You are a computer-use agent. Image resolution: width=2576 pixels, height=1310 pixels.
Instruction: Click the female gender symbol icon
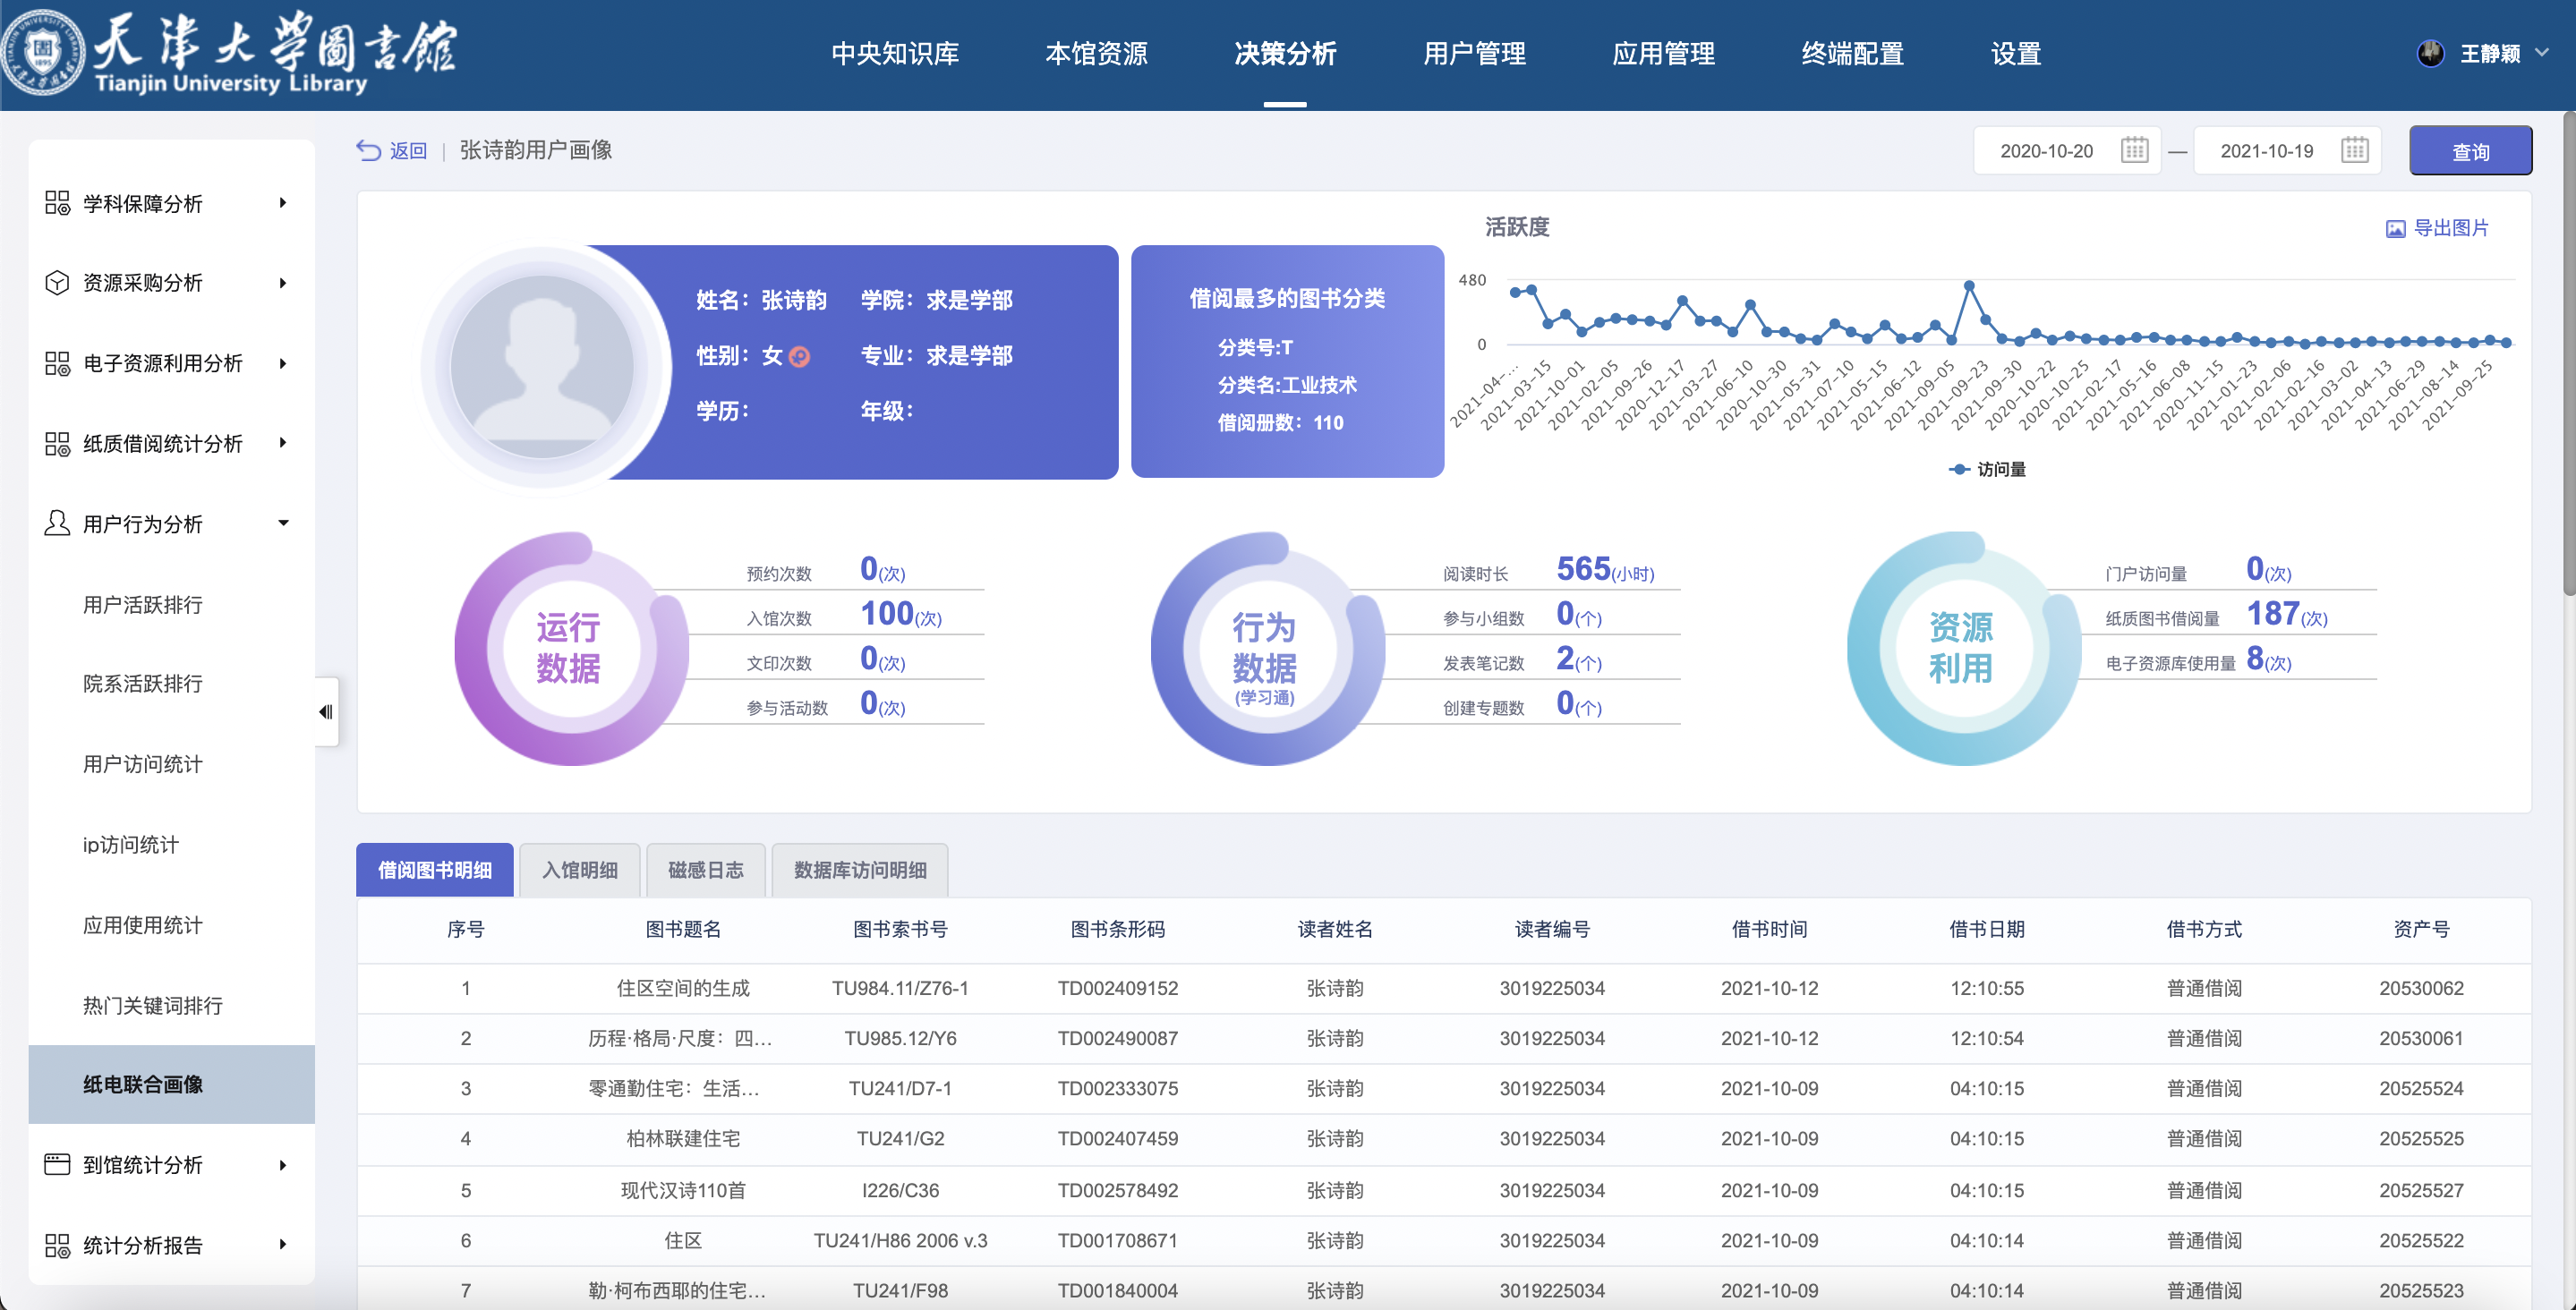point(799,356)
